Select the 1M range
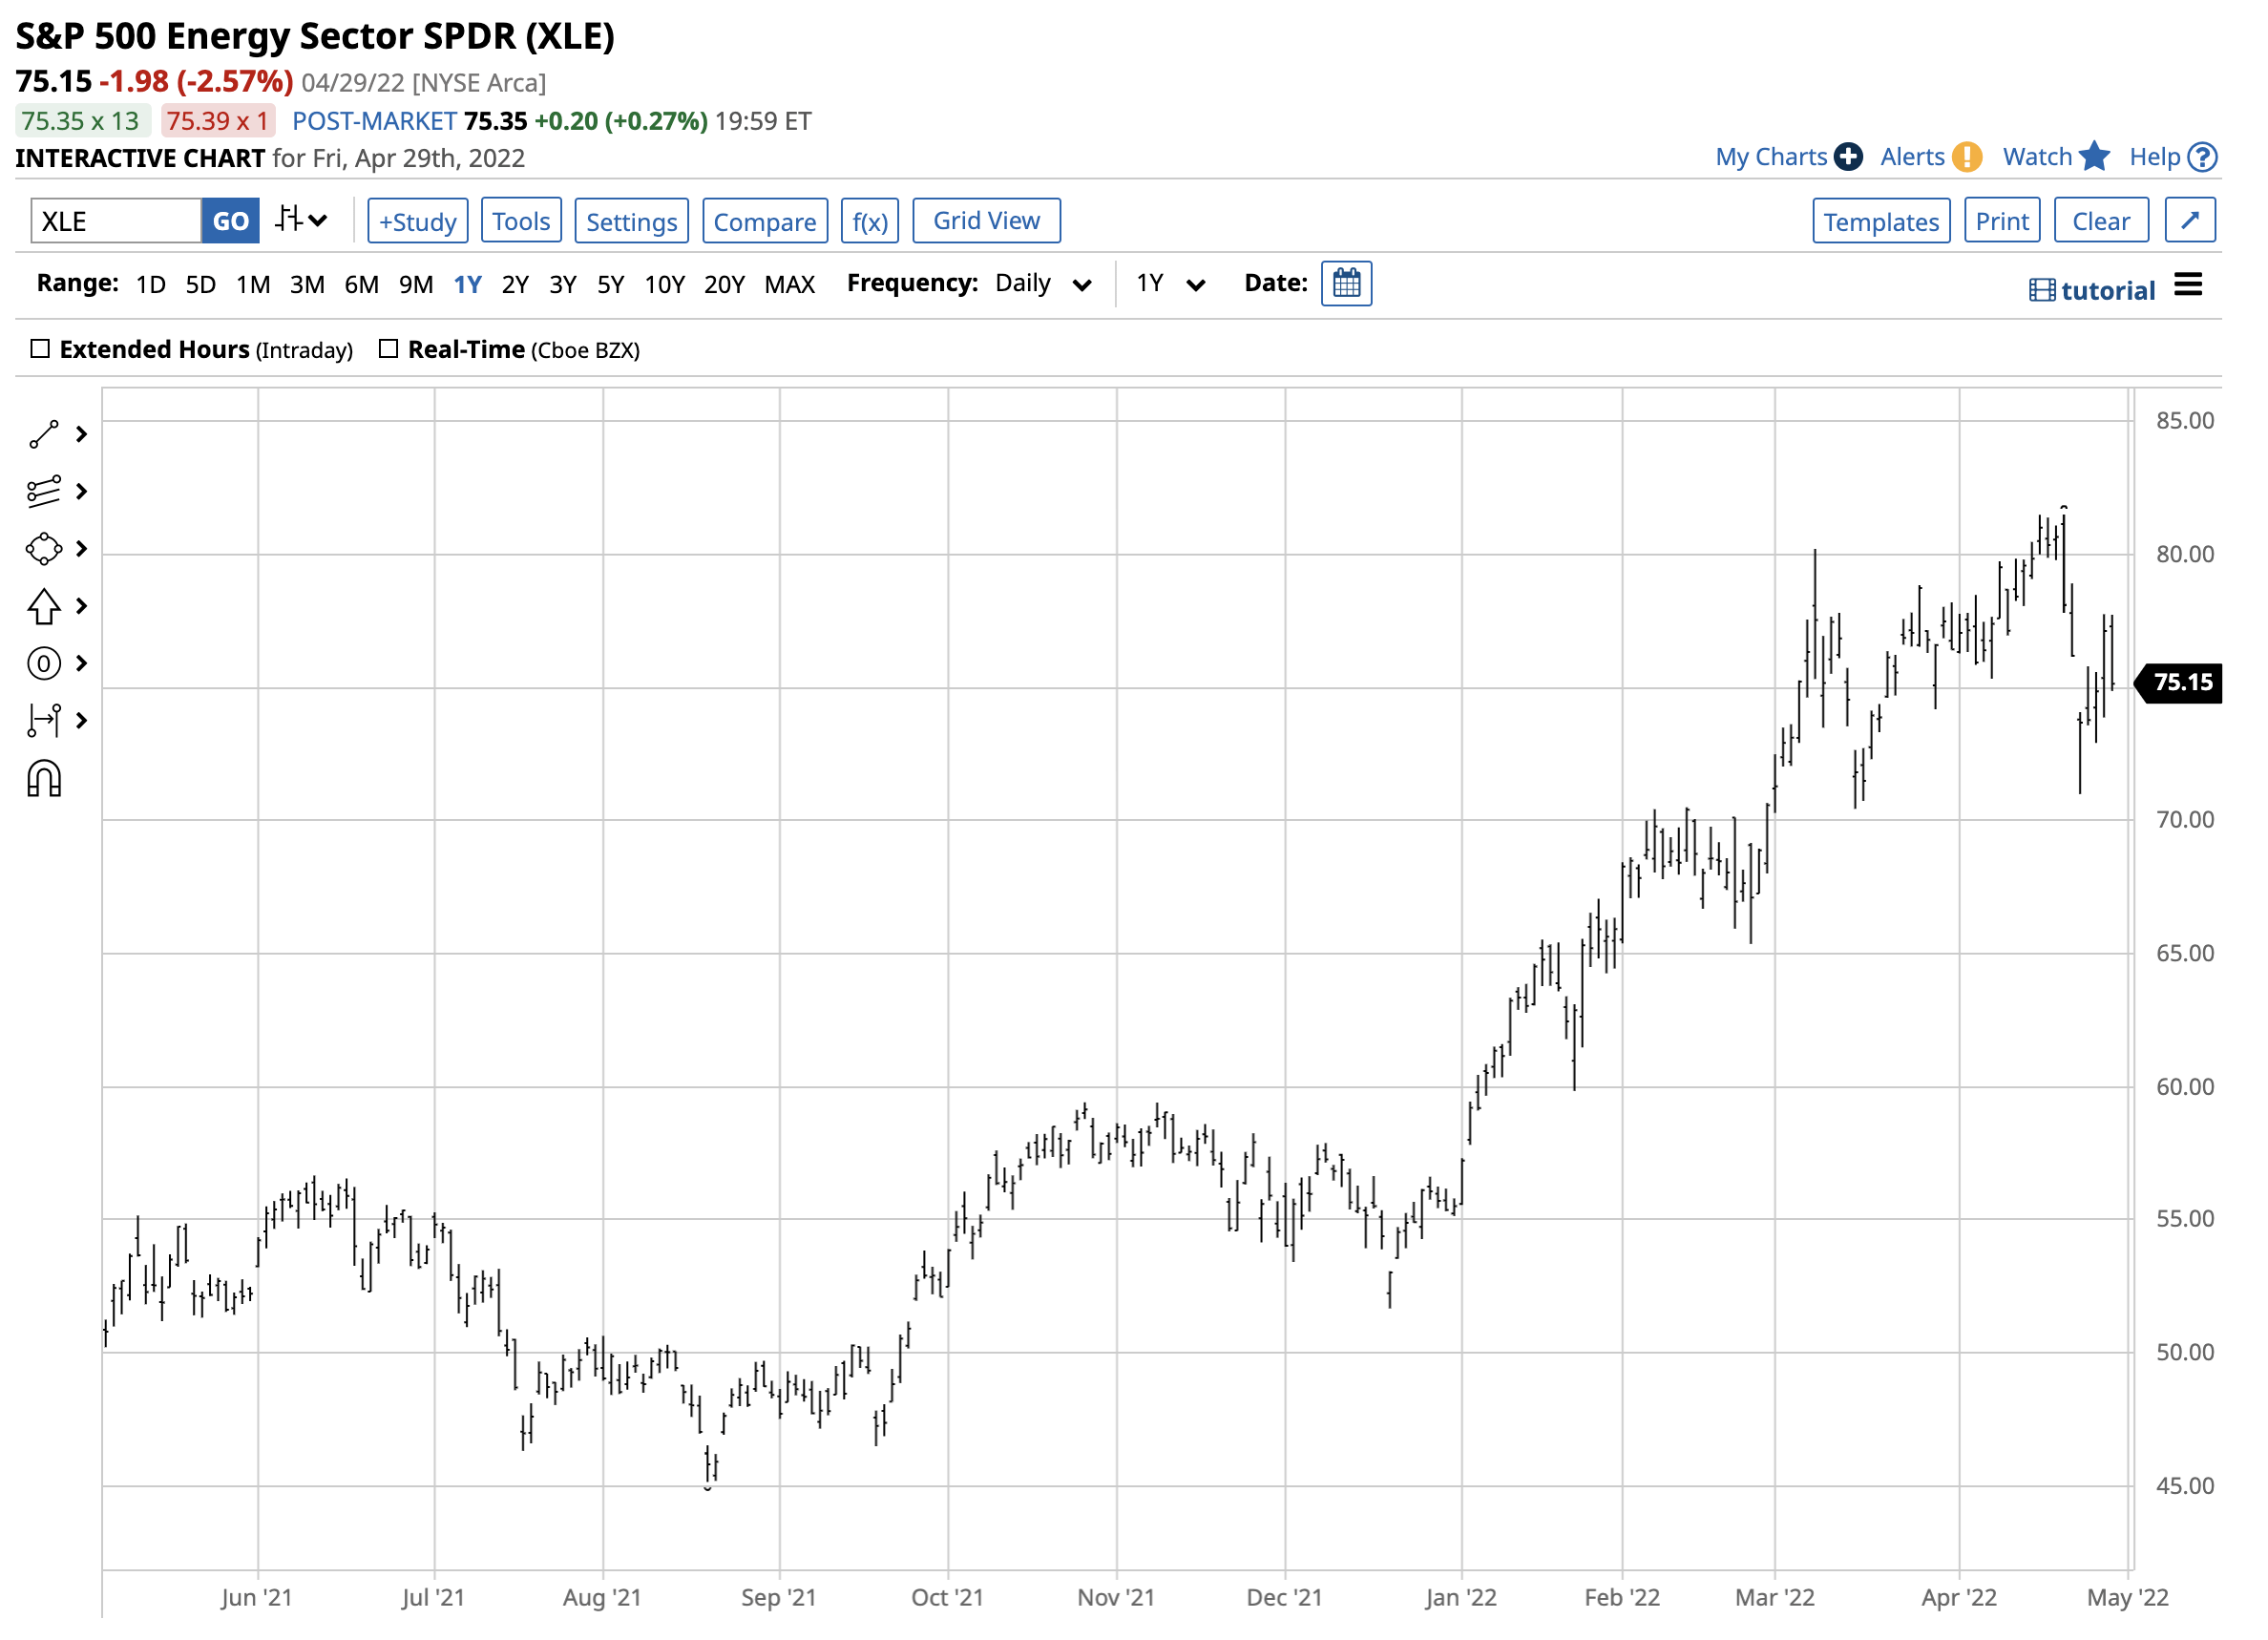The image size is (2268, 1640). tap(254, 286)
